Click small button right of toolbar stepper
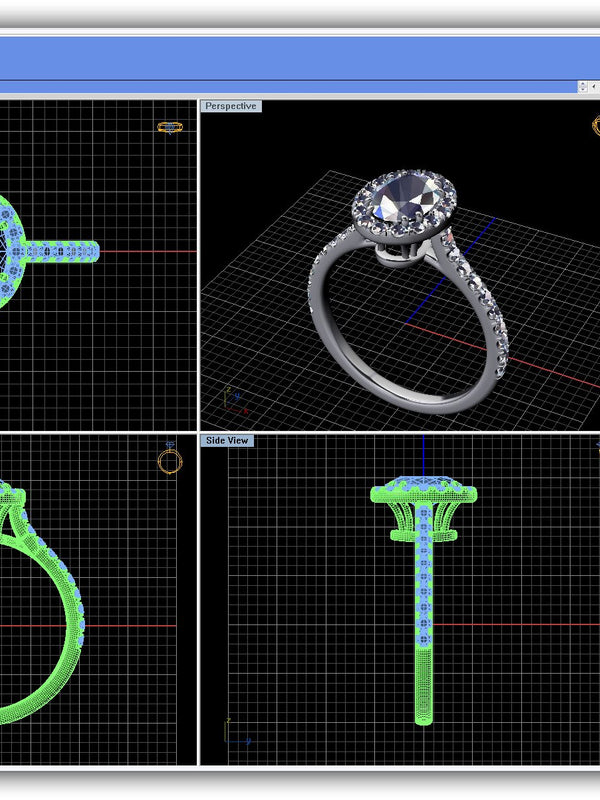The height and width of the screenshot is (800, 600). tap(594, 88)
